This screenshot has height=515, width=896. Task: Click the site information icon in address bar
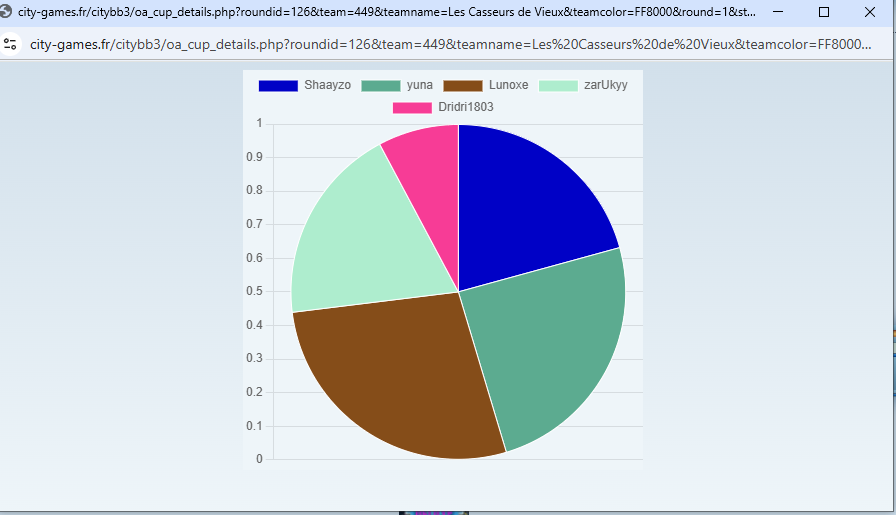pos(11,44)
